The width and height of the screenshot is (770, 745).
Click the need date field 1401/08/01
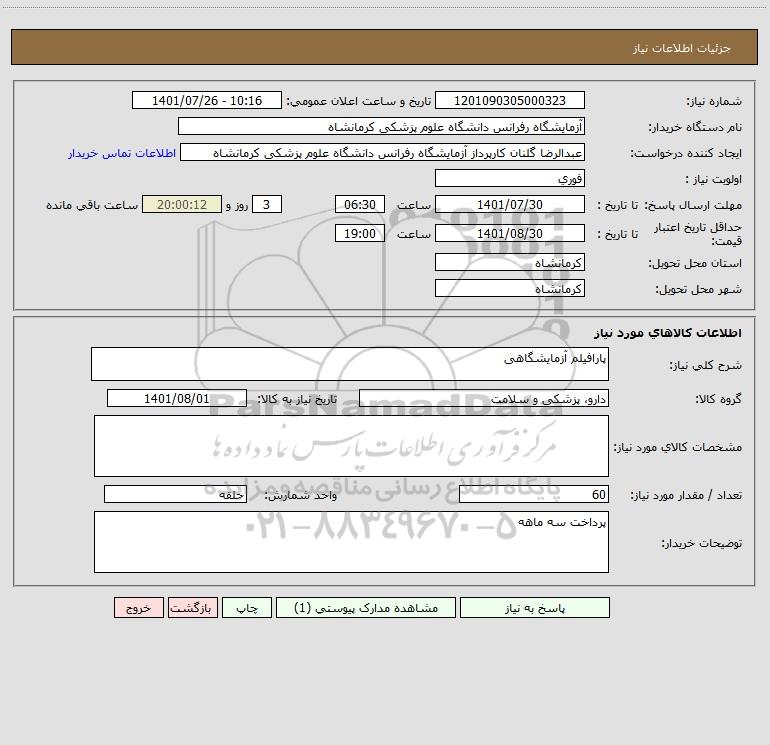point(177,398)
